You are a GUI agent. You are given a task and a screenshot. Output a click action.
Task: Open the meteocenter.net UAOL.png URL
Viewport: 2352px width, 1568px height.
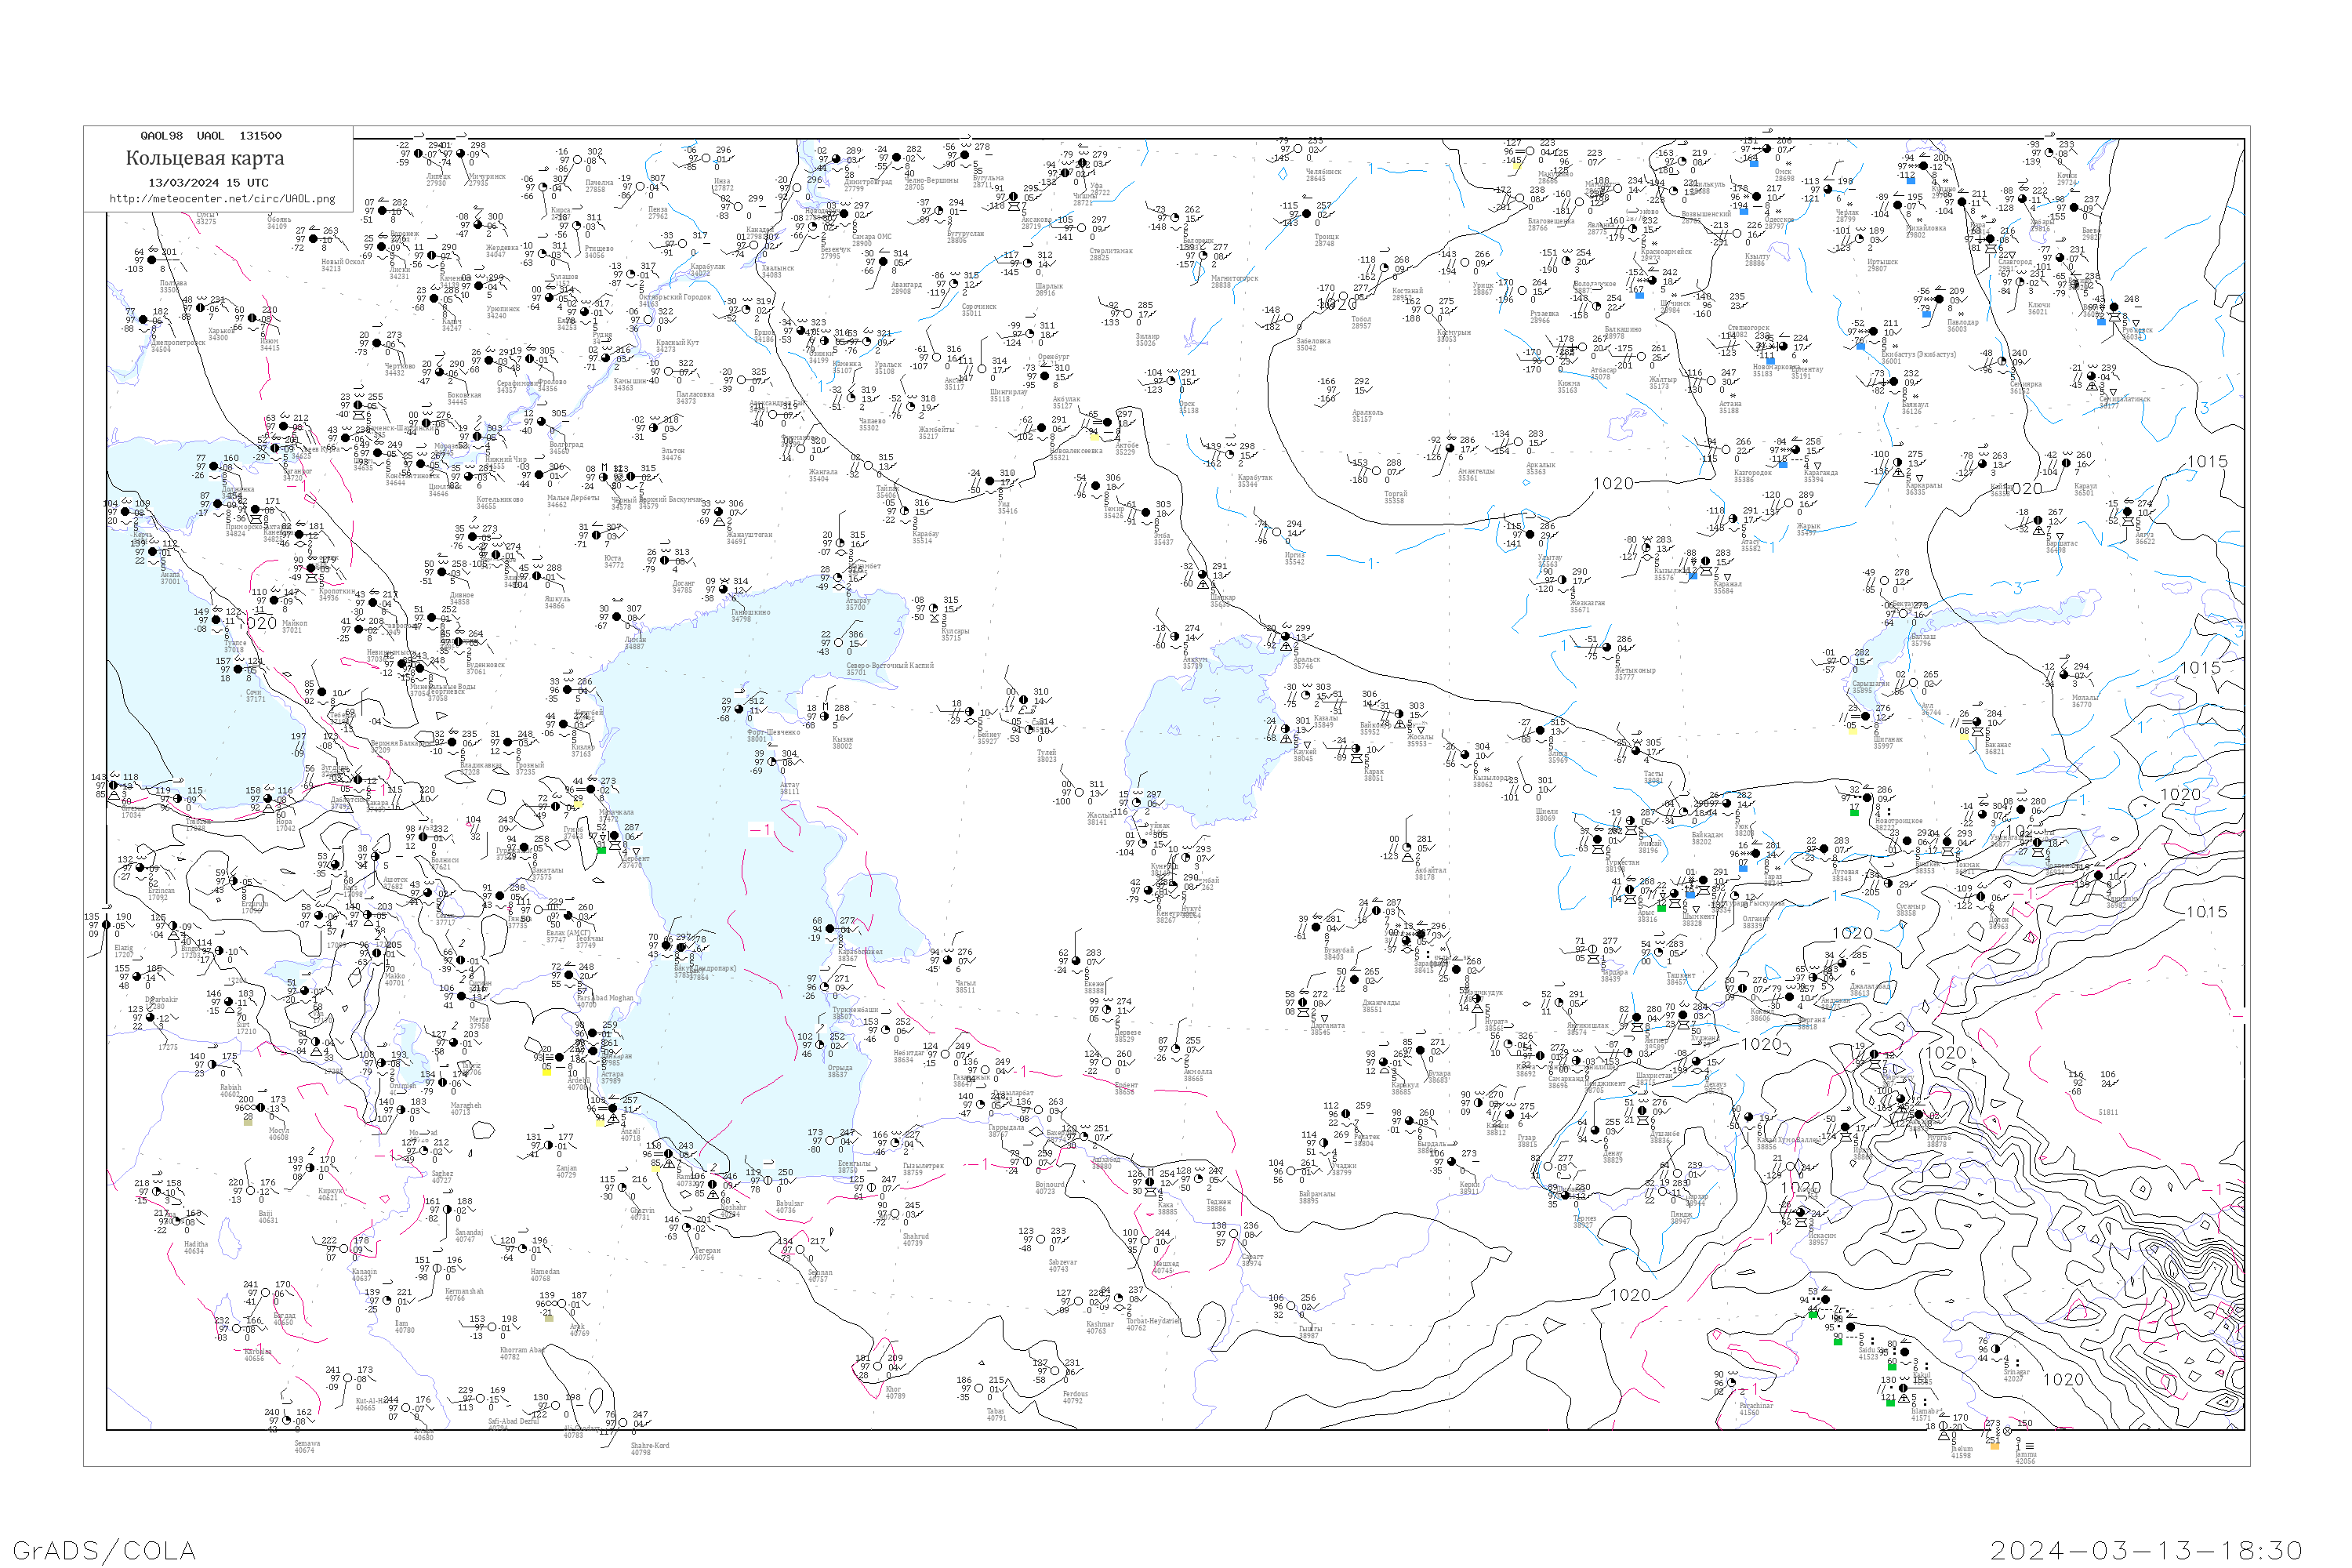tap(222, 199)
